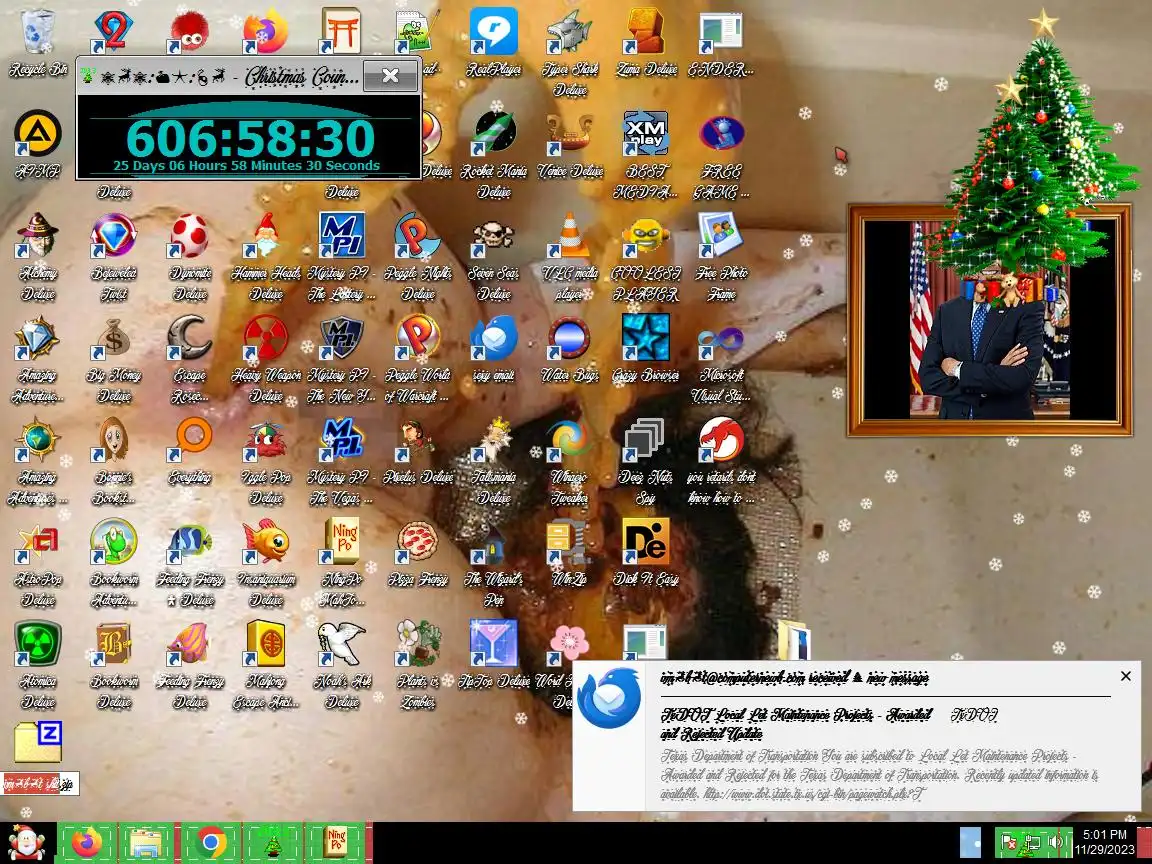The height and width of the screenshot is (864, 1152).
Task: Launch Heavy Weapon Deluxe shortcut
Action: tap(266, 359)
